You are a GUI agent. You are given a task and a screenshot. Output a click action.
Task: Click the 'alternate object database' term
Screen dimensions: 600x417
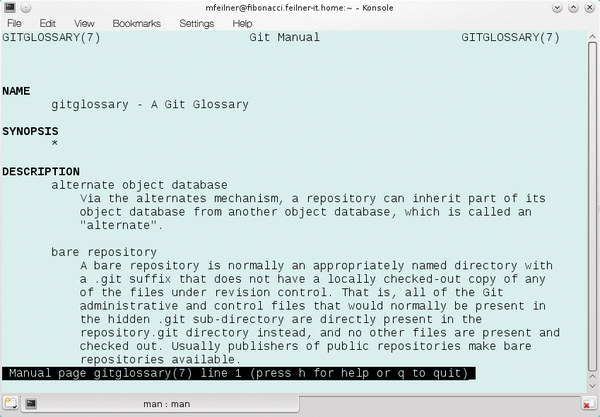pos(139,185)
